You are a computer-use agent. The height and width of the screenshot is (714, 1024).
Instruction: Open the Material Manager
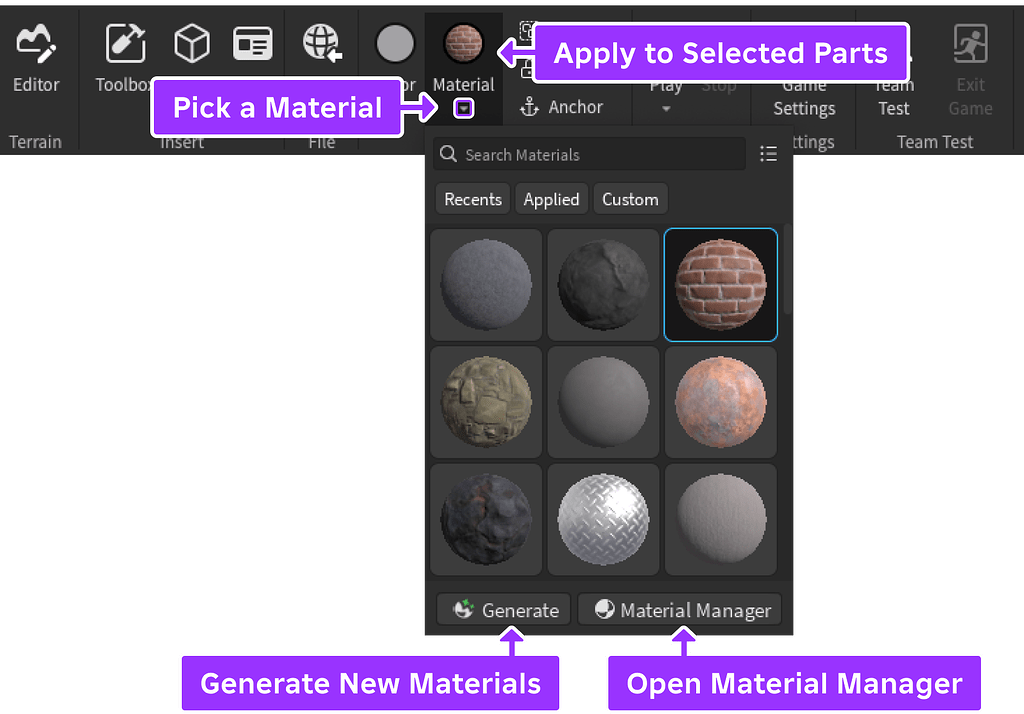pos(680,609)
